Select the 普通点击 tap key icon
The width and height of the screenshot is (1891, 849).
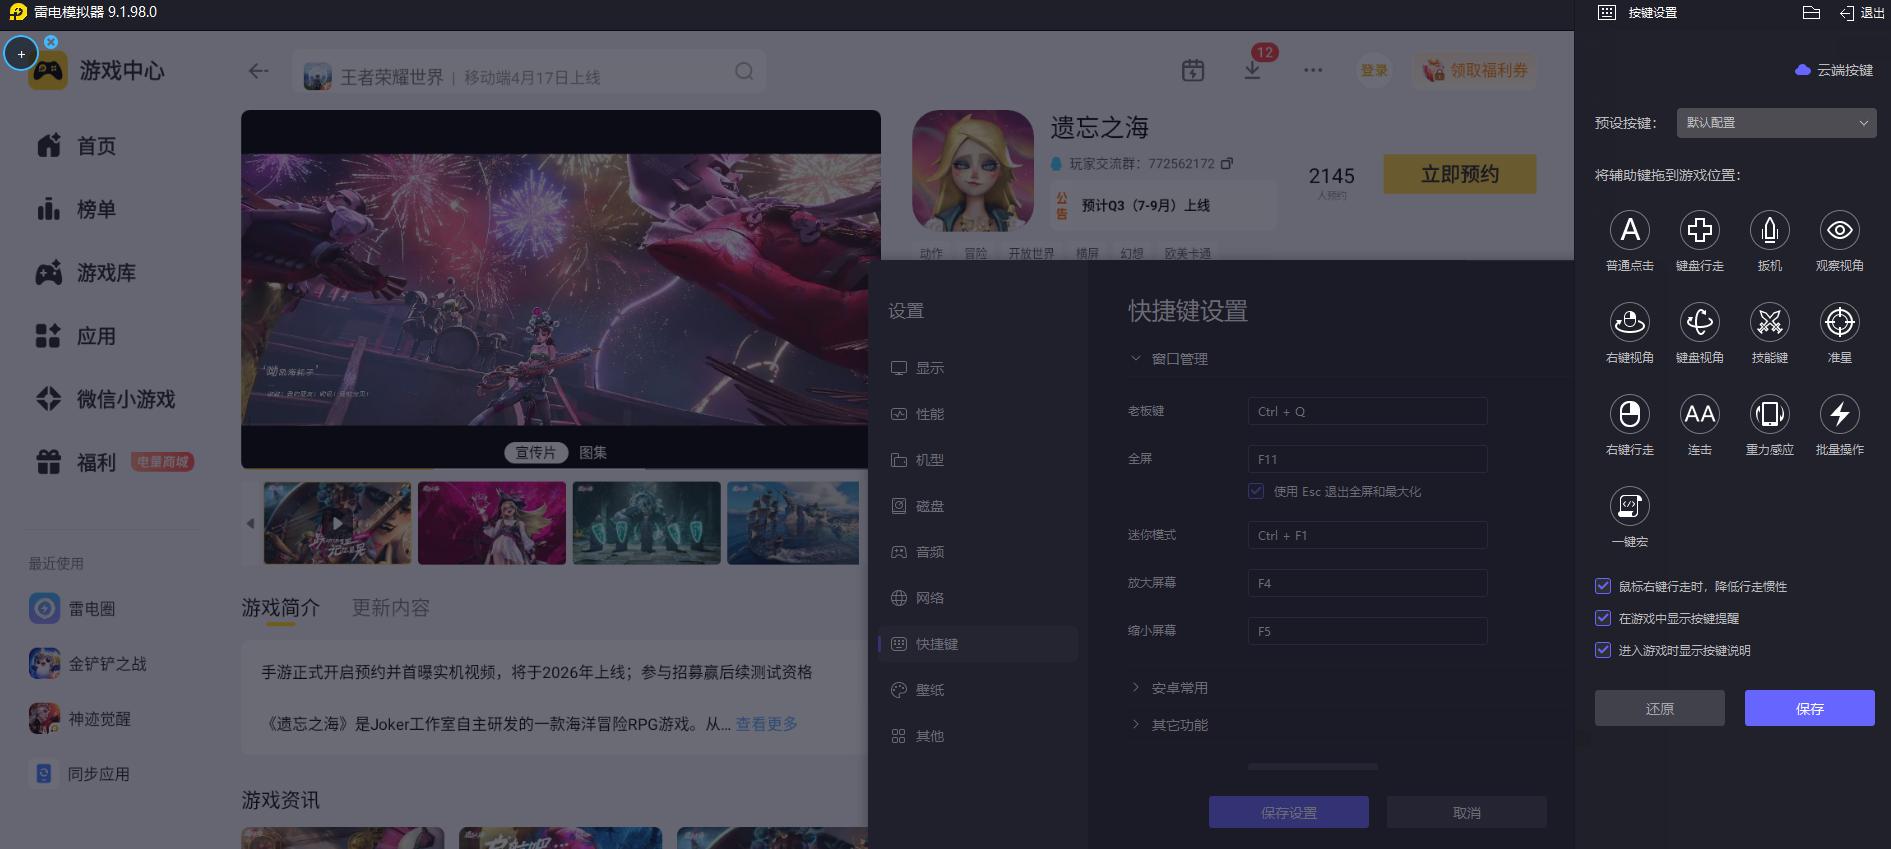tap(1629, 231)
